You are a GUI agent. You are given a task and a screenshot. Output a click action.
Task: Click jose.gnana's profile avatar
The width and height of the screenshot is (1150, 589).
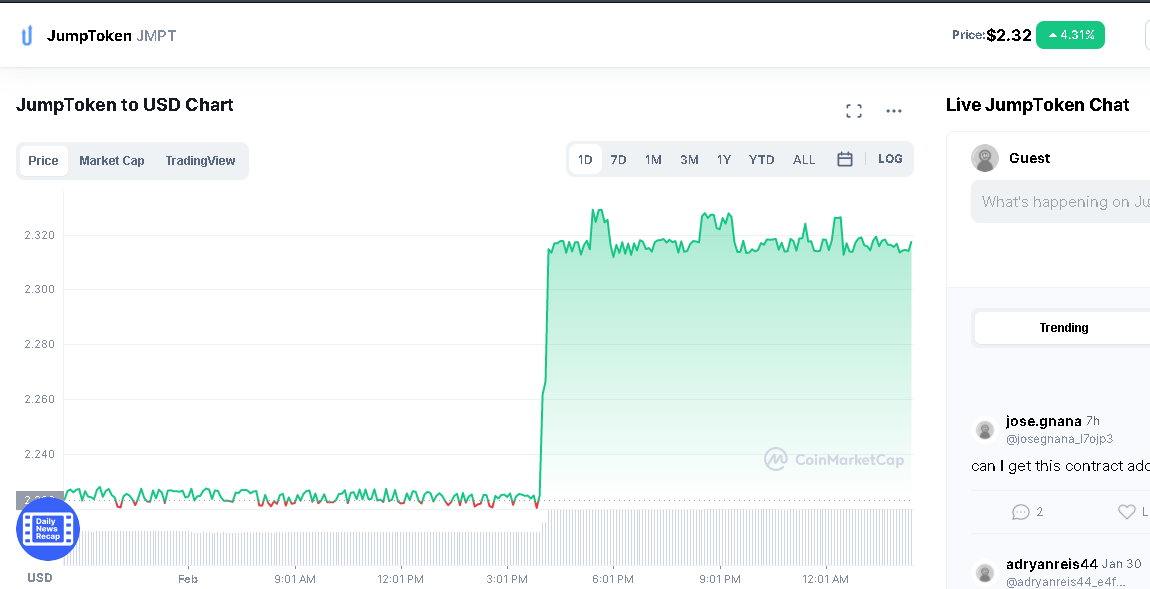(x=984, y=430)
